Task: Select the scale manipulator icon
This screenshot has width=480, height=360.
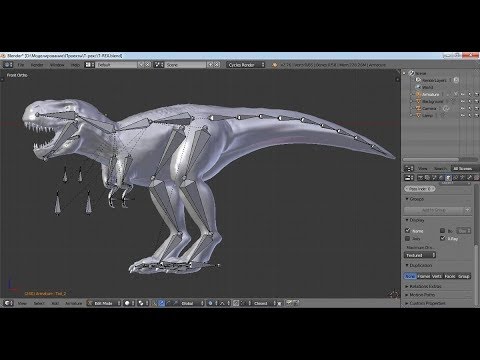Action: [175, 303]
